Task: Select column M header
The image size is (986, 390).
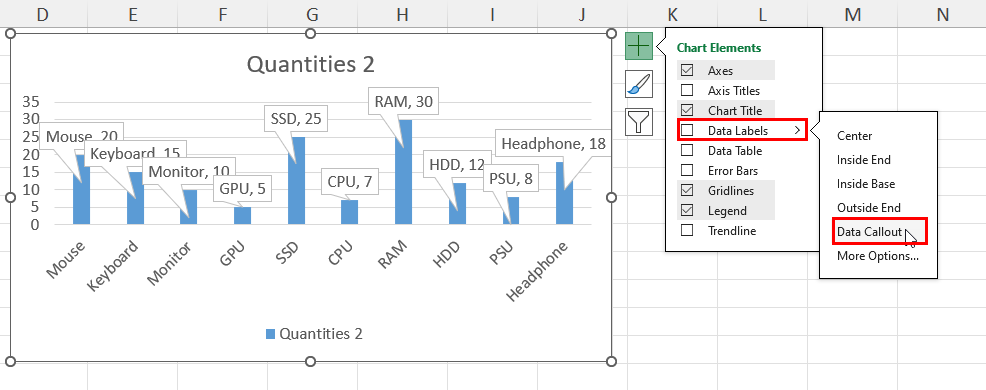Action: [852, 14]
